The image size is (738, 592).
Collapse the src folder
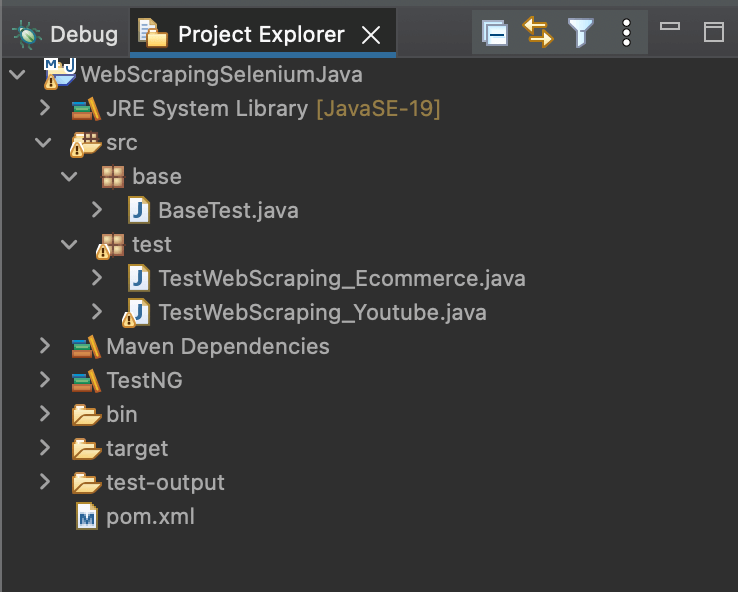44,142
